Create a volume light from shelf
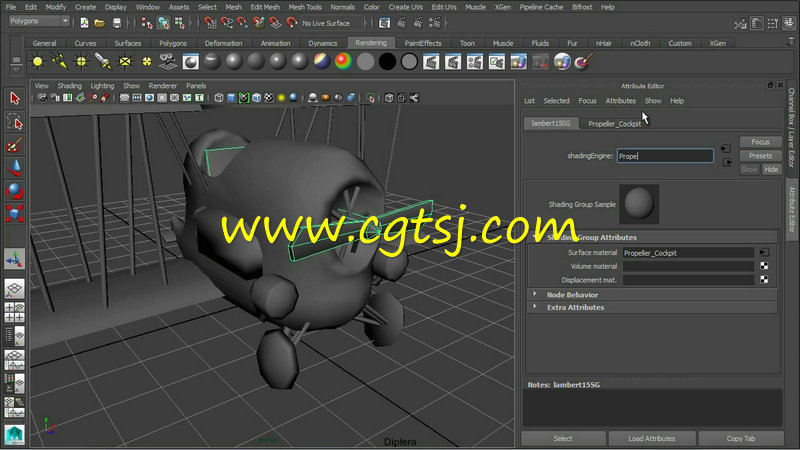 [x=147, y=62]
